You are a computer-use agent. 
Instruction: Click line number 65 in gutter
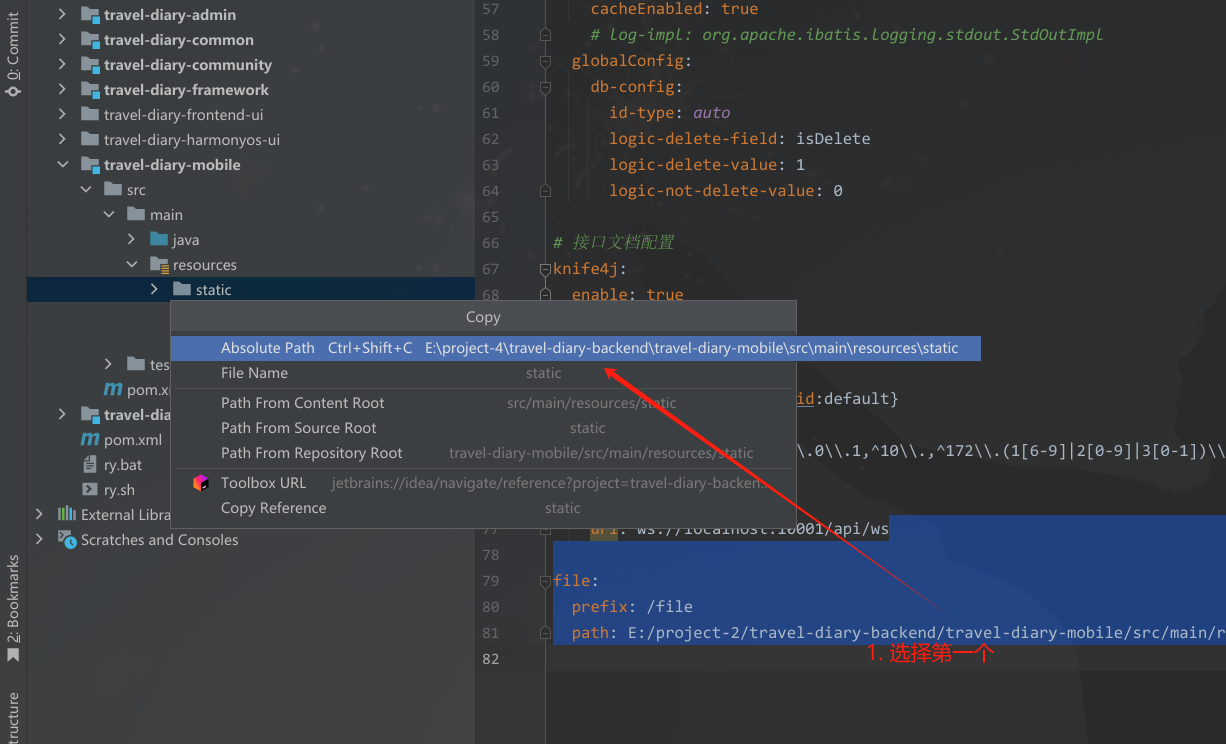pos(490,217)
